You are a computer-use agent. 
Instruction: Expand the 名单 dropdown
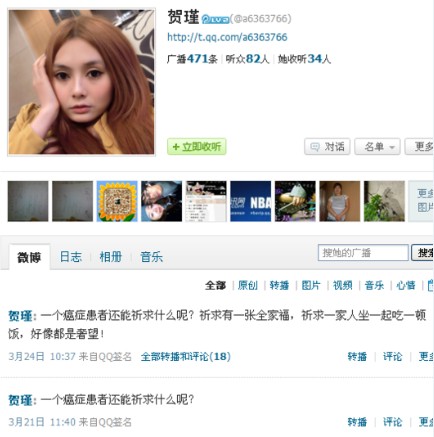(378, 147)
